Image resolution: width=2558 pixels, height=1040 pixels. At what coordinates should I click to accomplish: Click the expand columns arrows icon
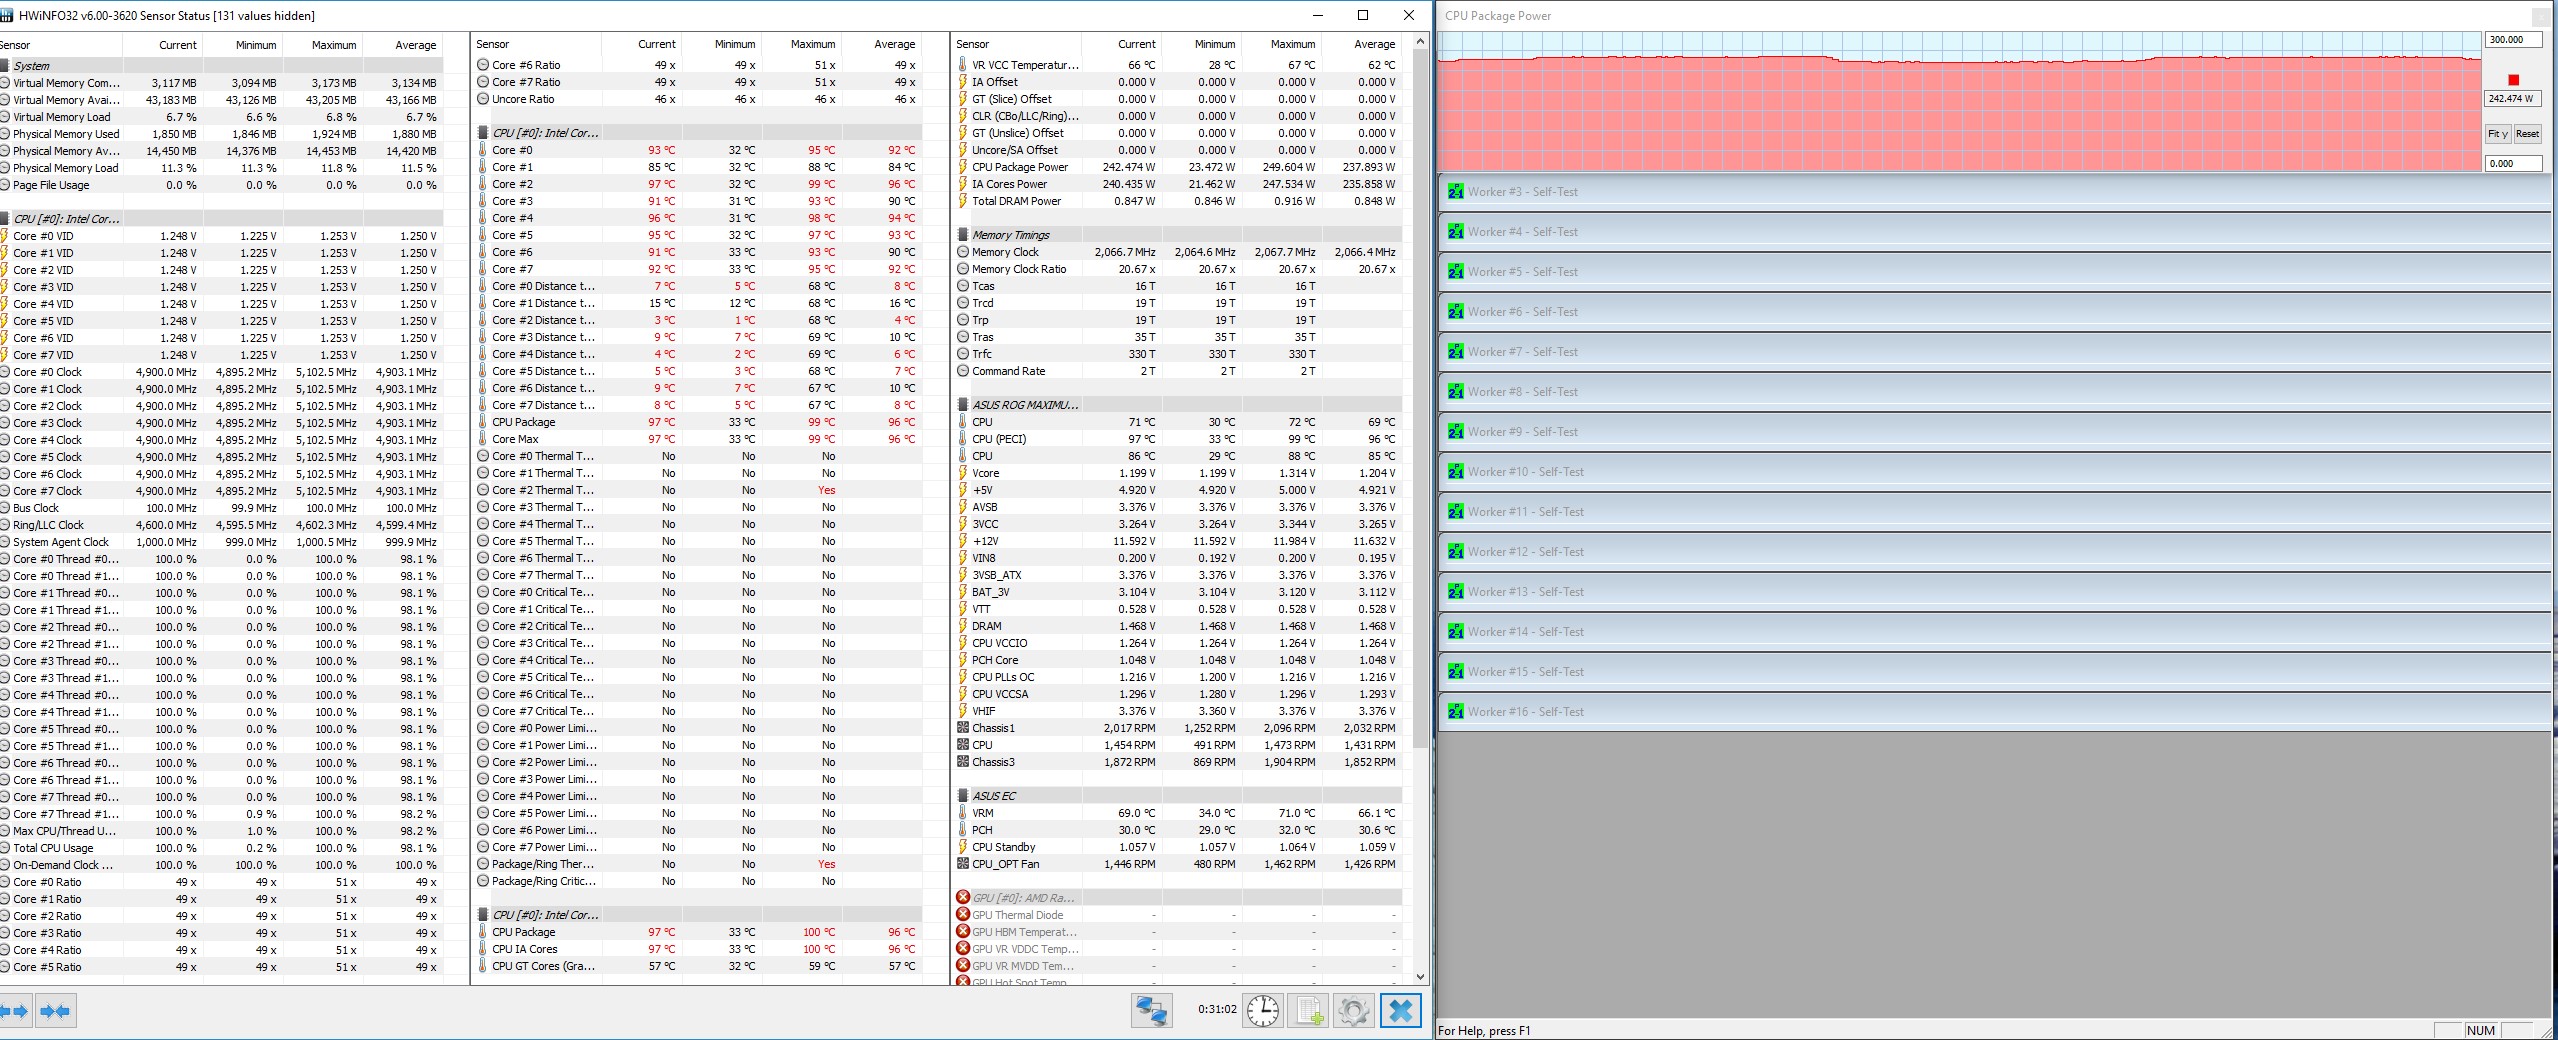pyautogui.click(x=16, y=1011)
